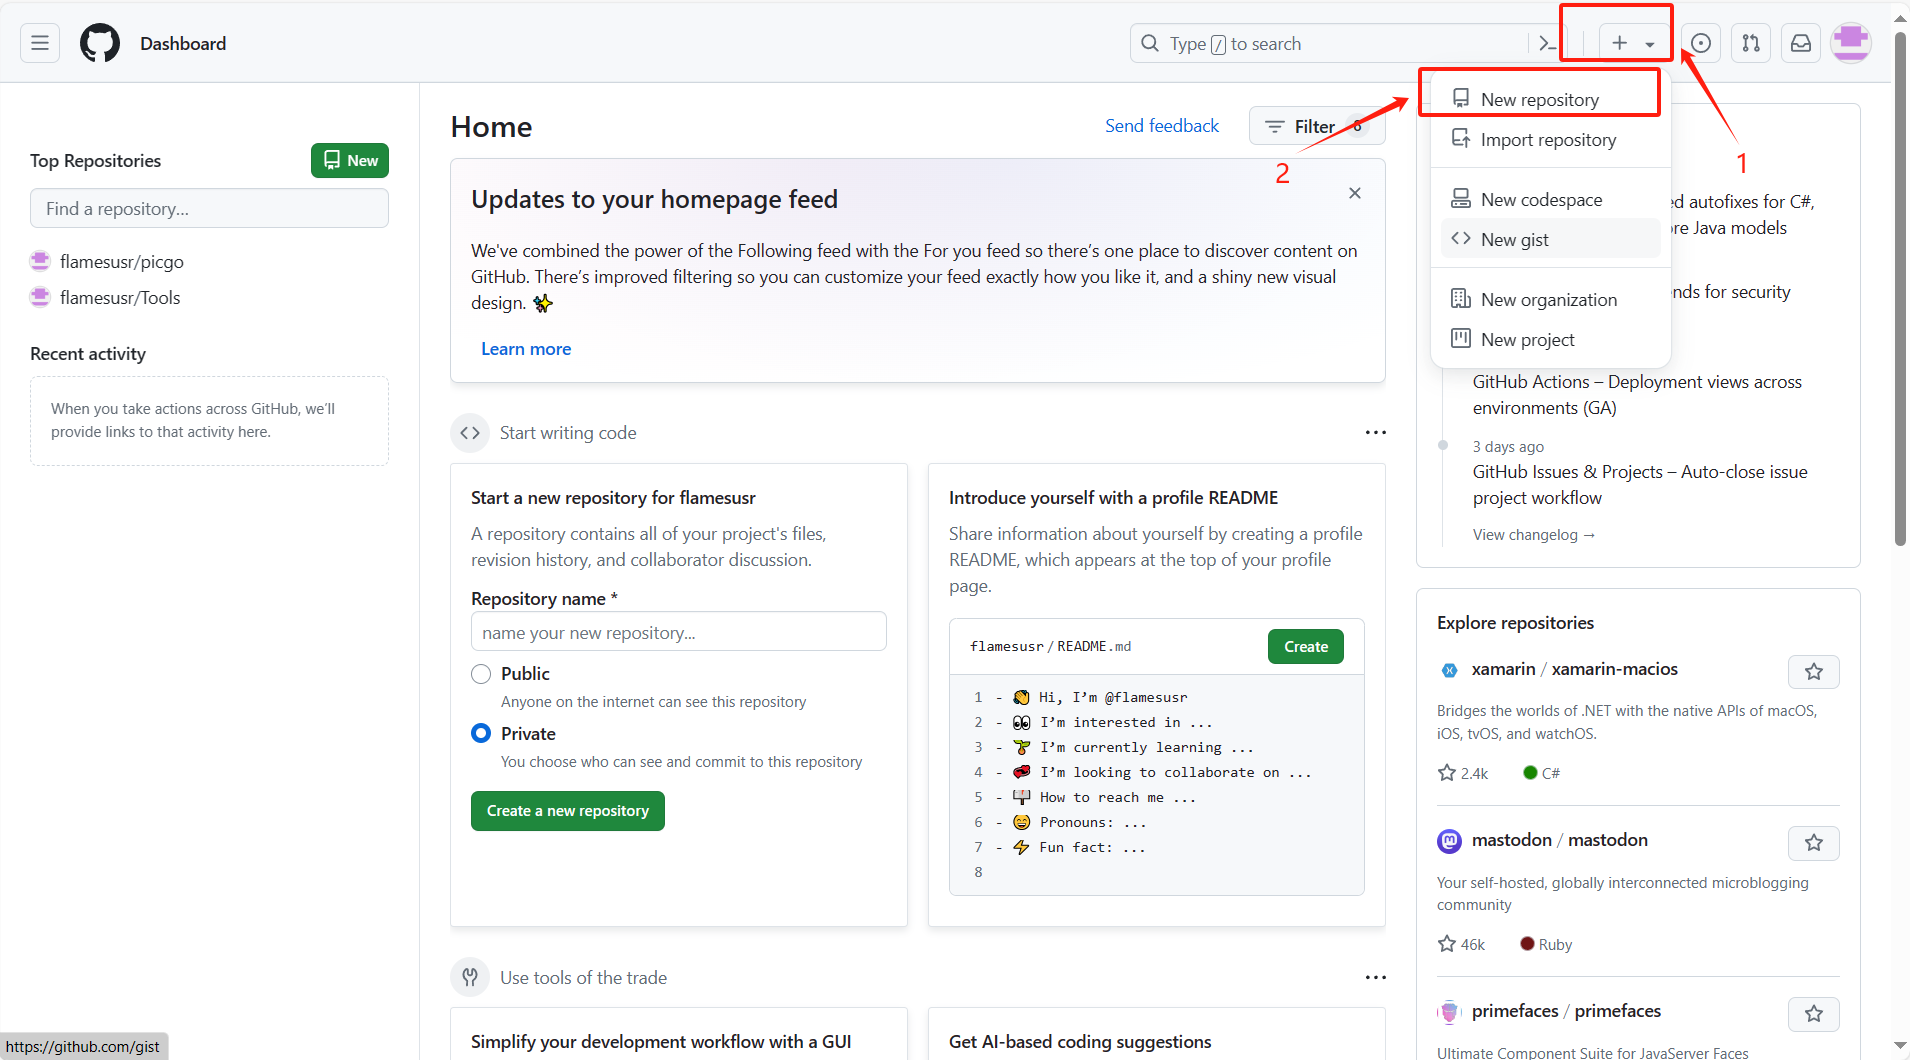The width and height of the screenshot is (1910, 1060).
Task: Expand the Create new plus dropdown
Action: 1633,43
